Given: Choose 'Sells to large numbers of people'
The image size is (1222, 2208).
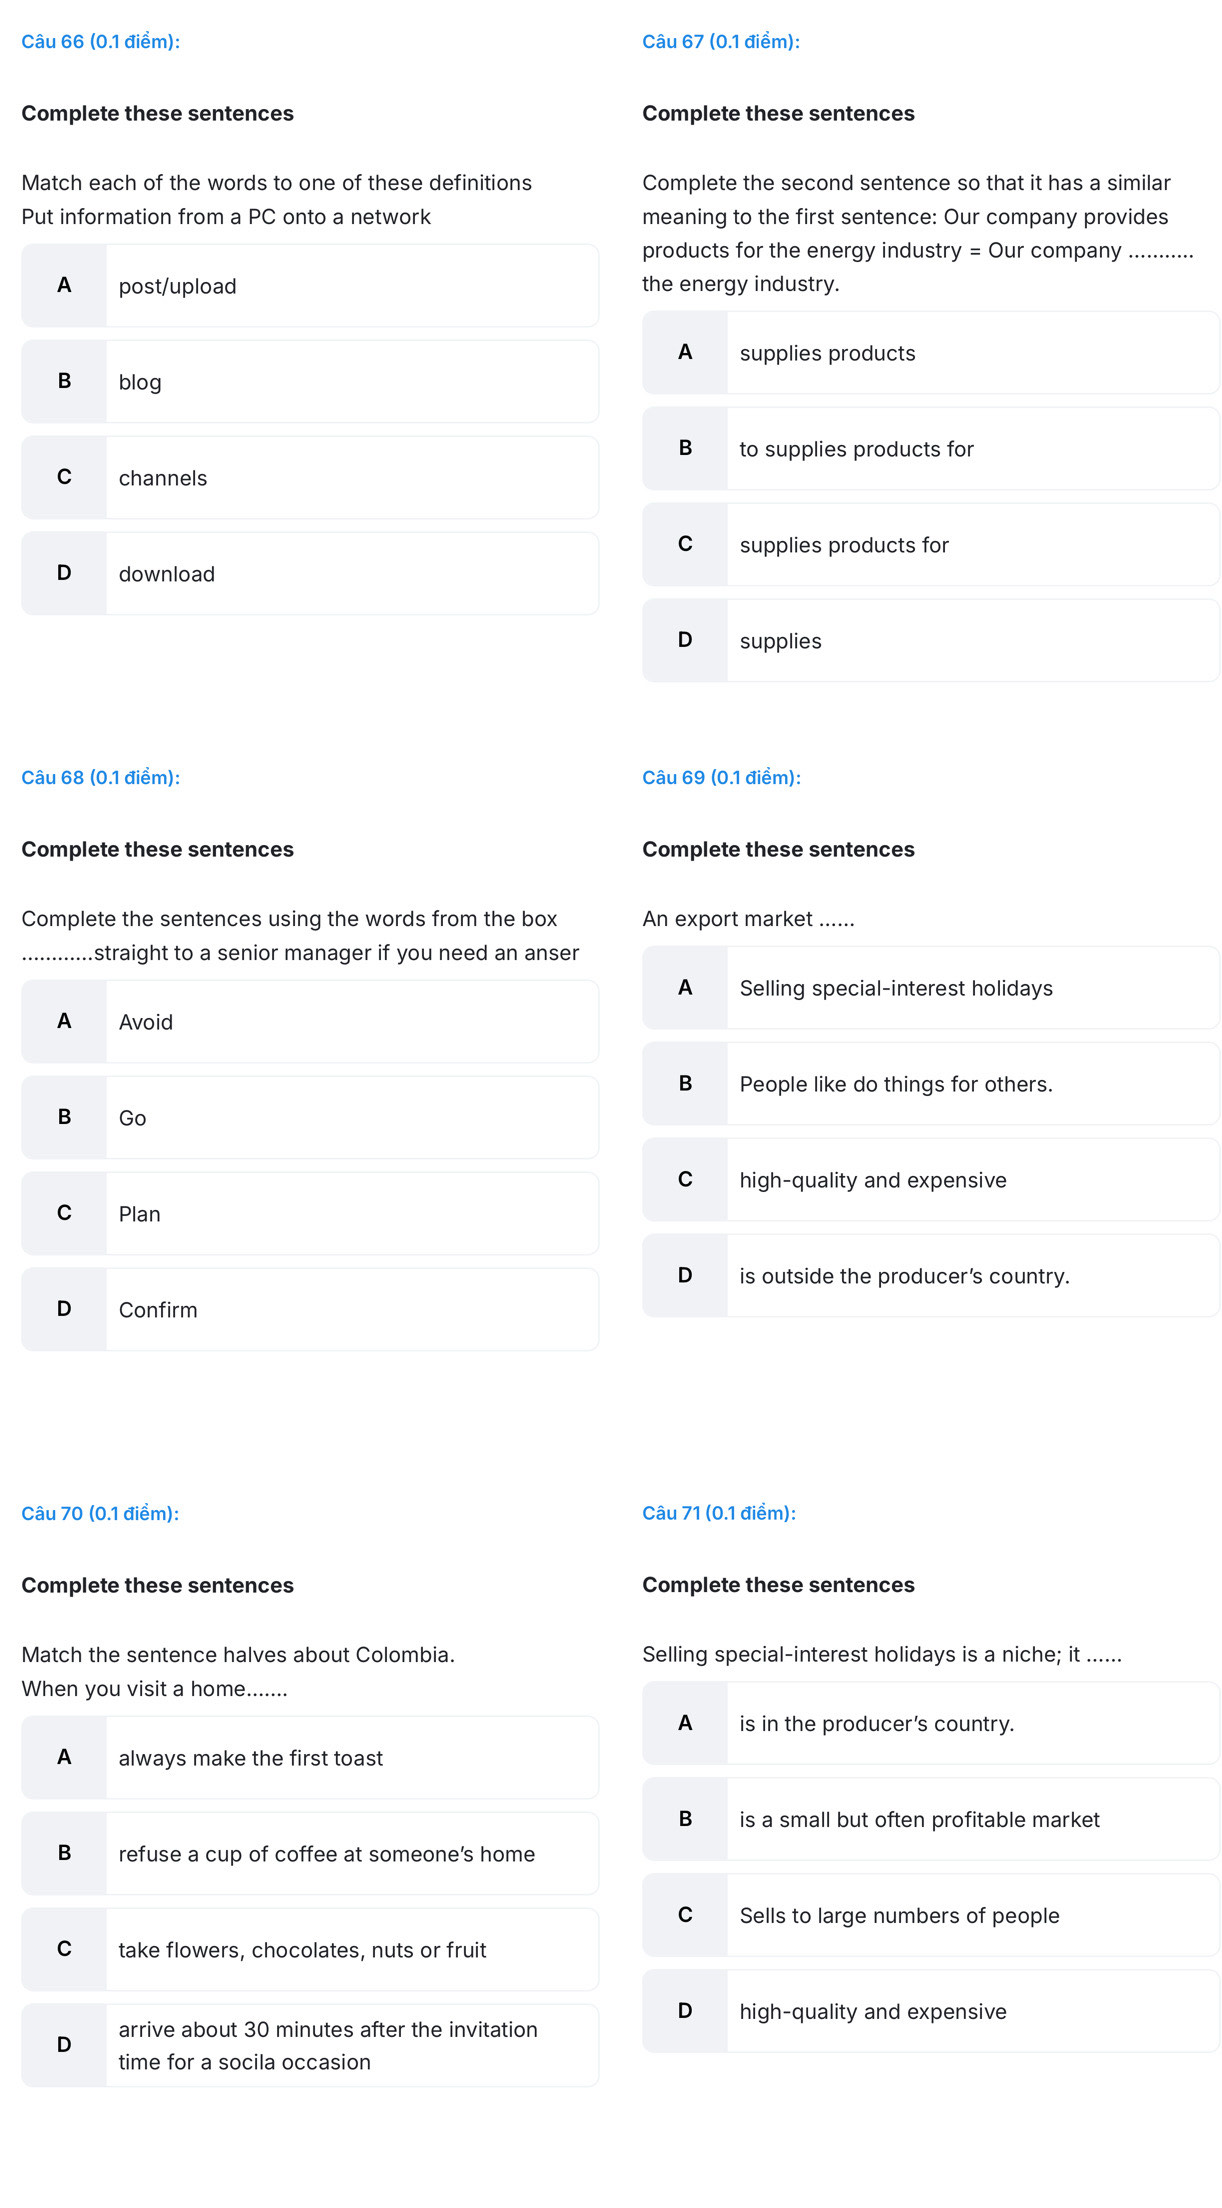Looking at the screenshot, I should click(x=931, y=1916).
